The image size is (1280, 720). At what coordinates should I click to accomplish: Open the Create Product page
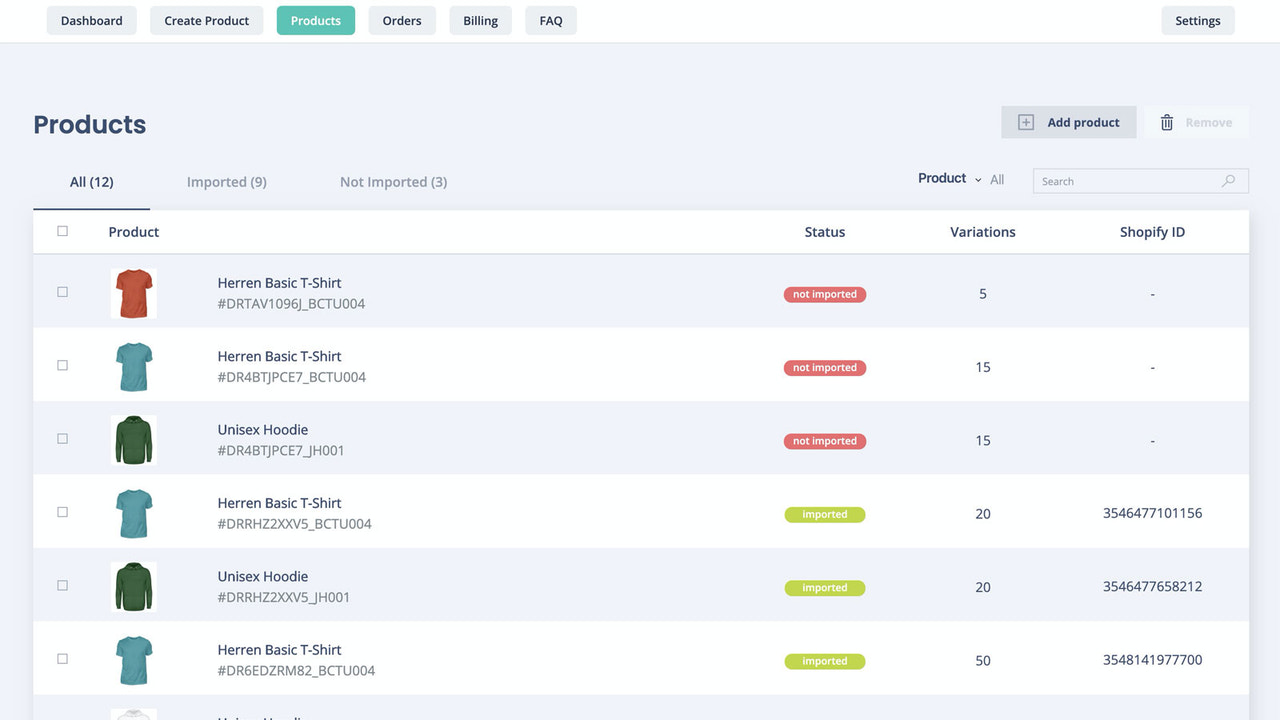206,20
